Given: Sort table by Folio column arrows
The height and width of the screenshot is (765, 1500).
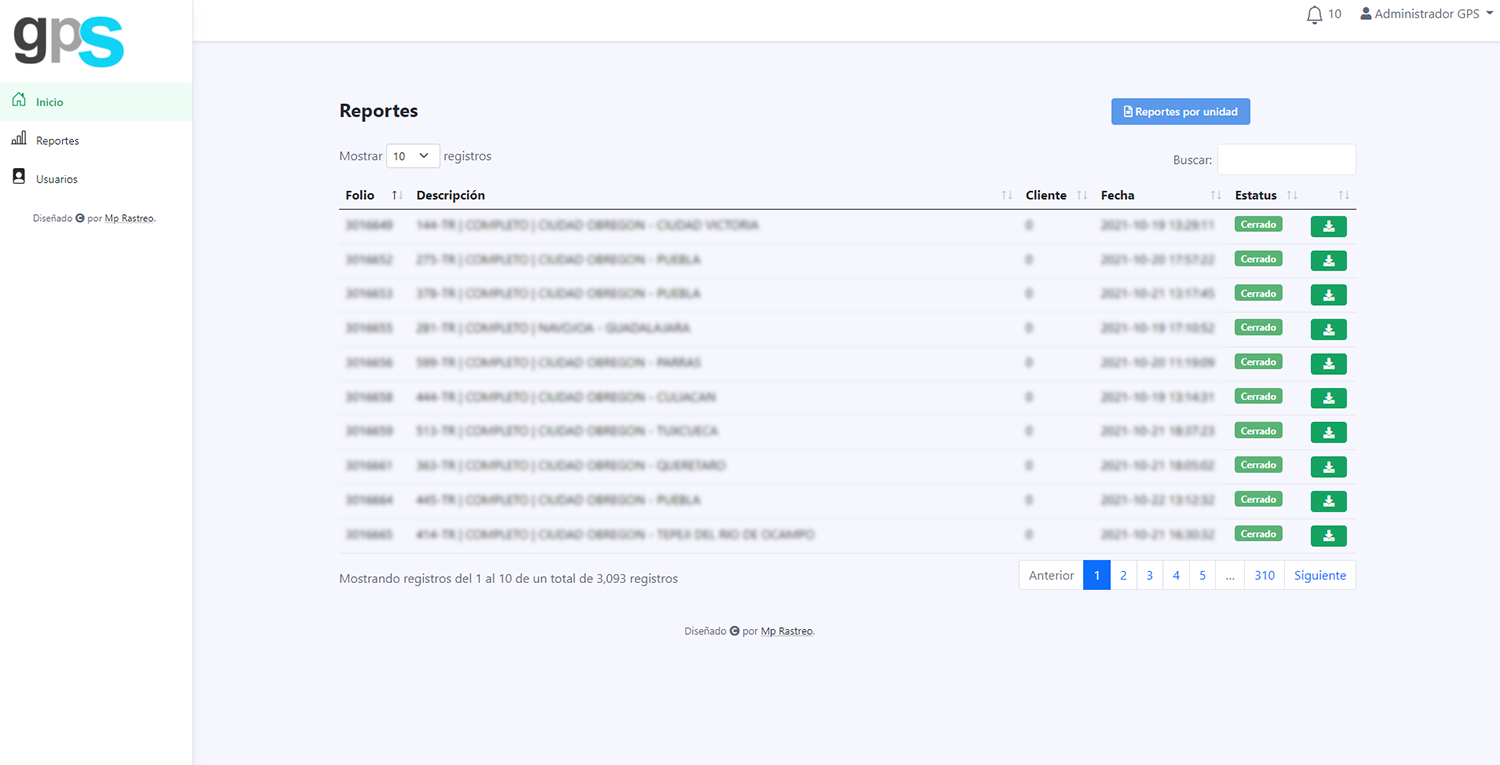Looking at the screenshot, I should (x=397, y=195).
